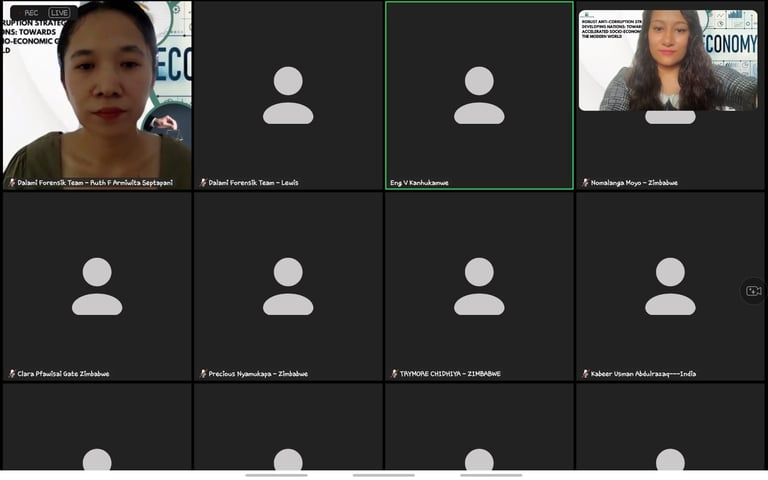Click name label 'Precious Nyamukapa - Zimbabwe'
Image resolution: width=768 pixels, height=480 pixels.
258,374
